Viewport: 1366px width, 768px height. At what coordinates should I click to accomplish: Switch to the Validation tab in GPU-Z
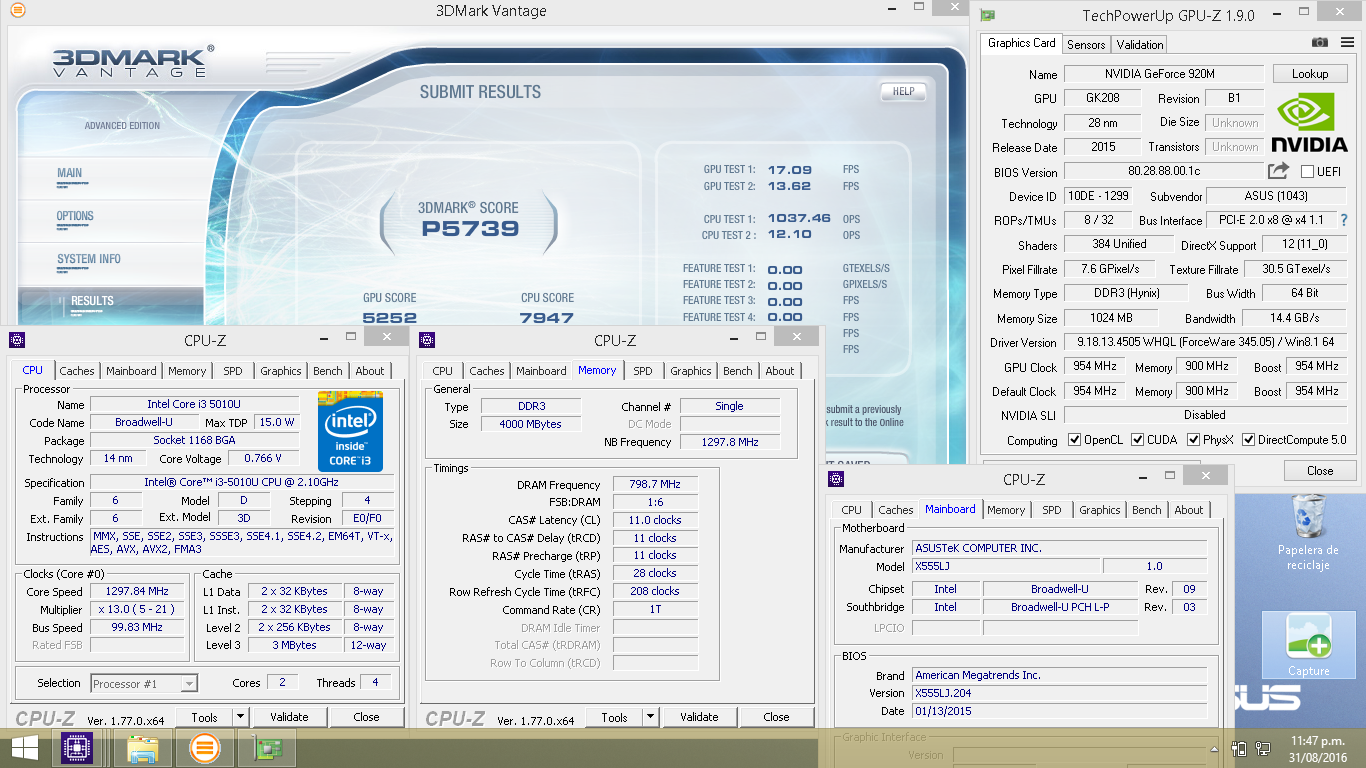tap(1140, 44)
